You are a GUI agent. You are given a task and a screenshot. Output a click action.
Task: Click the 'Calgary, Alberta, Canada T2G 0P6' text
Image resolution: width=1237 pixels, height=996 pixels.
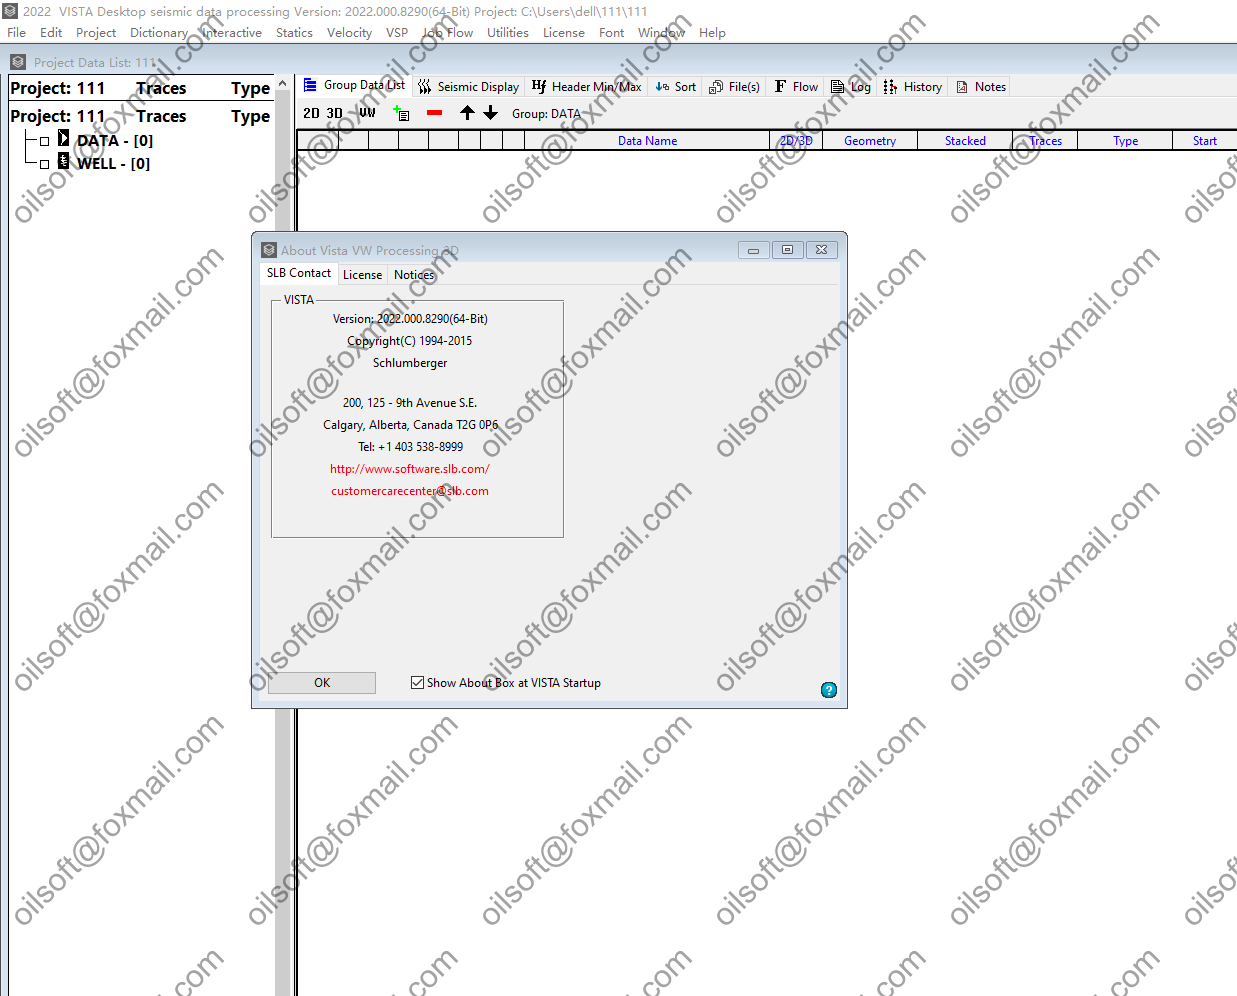[410, 425]
